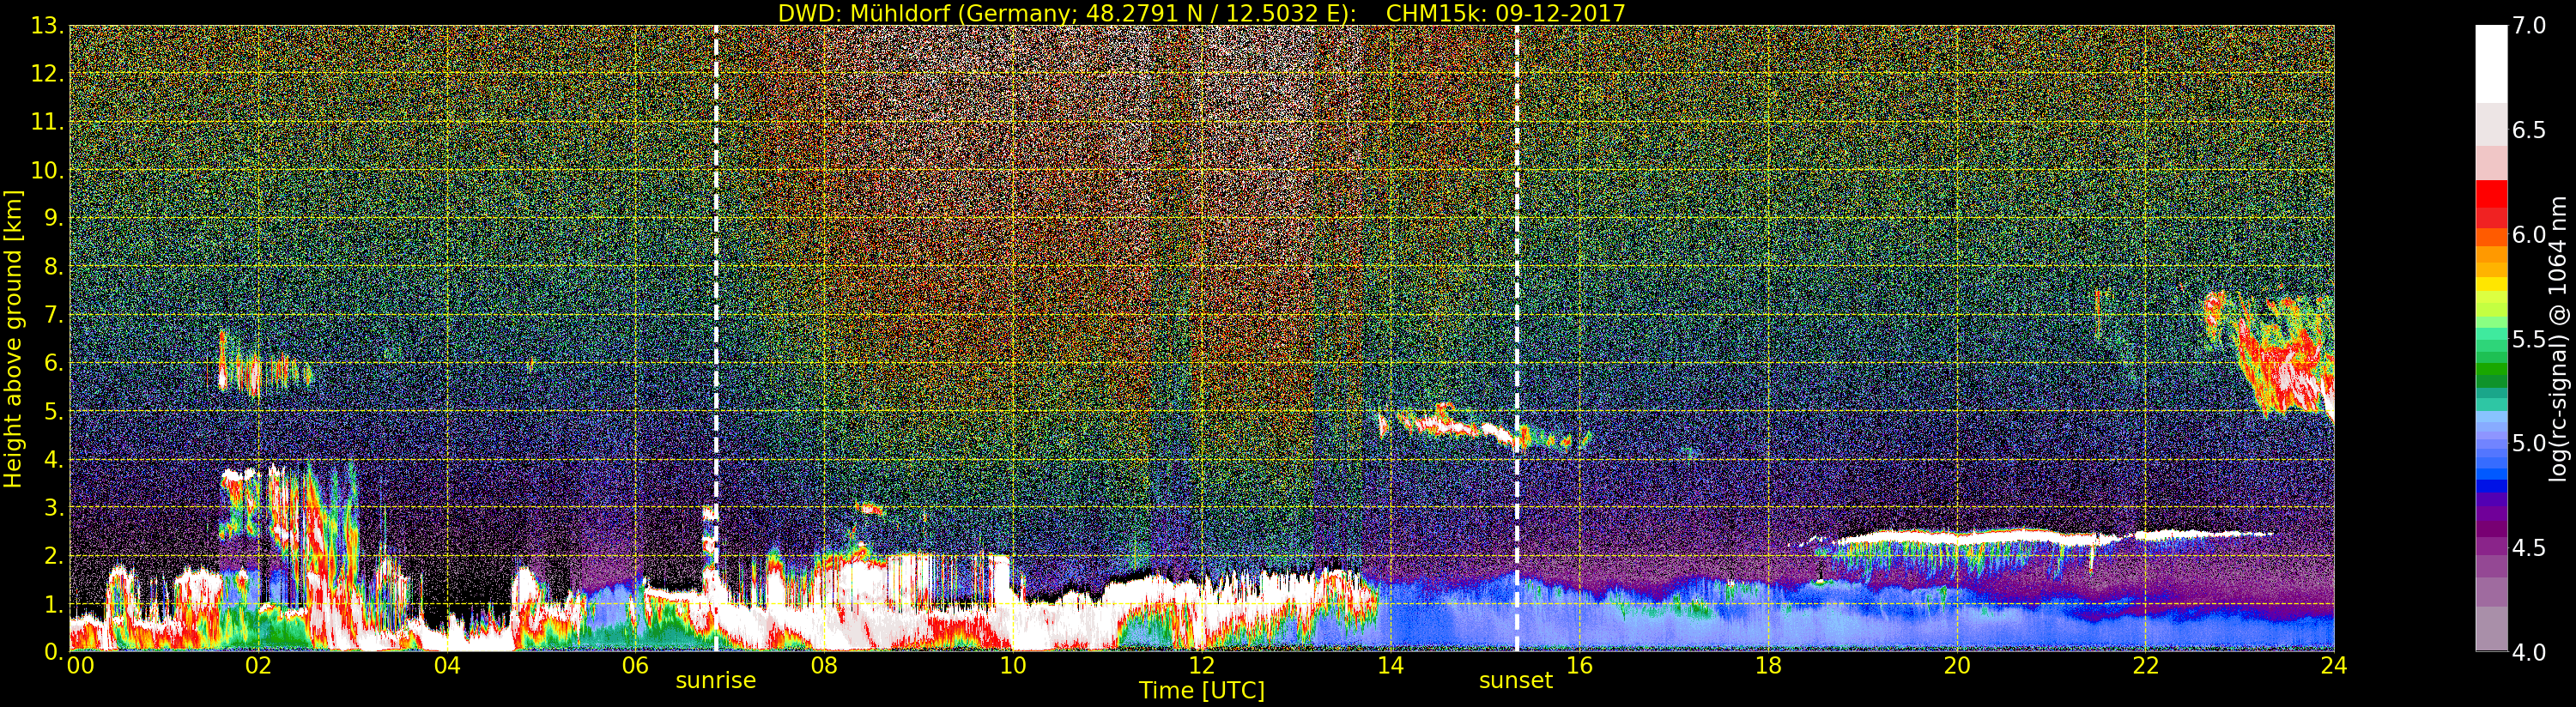Image resolution: width=2576 pixels, height=707 pixels.
Task: Click the "18" tick on the time axis
Action: (1768, 666)
